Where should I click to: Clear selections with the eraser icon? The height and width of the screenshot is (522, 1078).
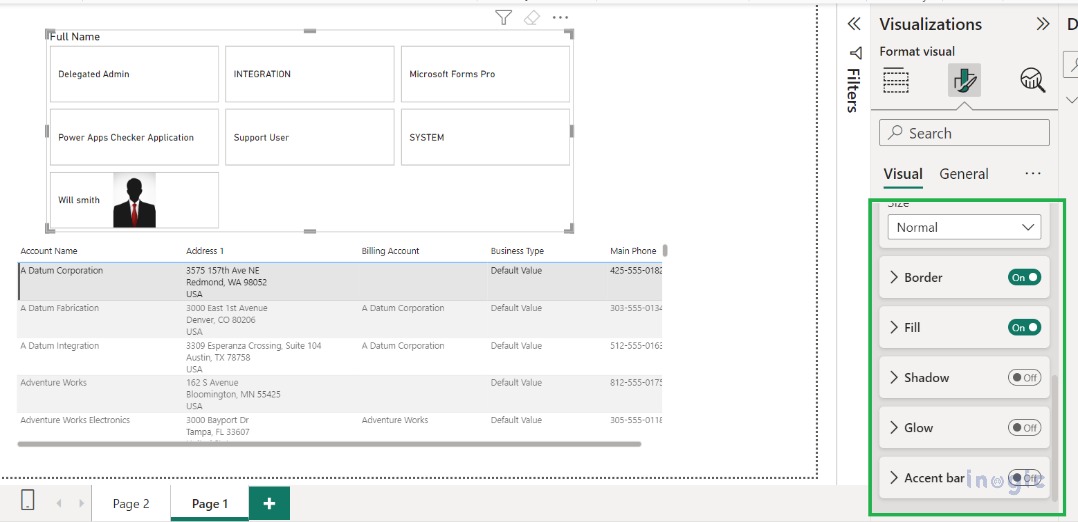point(532,17)
